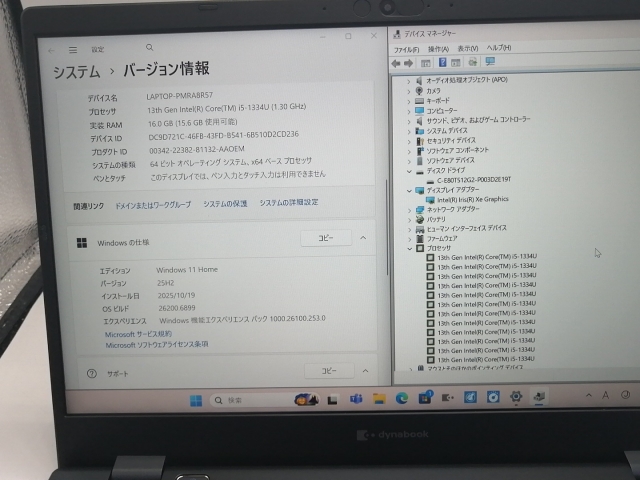
Task: Open Windows Start button on taskbar
Action: (196, 400)
